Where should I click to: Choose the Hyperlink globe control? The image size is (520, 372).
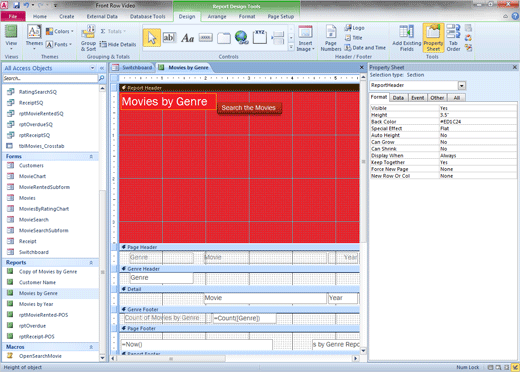click(x=241, y=38)
